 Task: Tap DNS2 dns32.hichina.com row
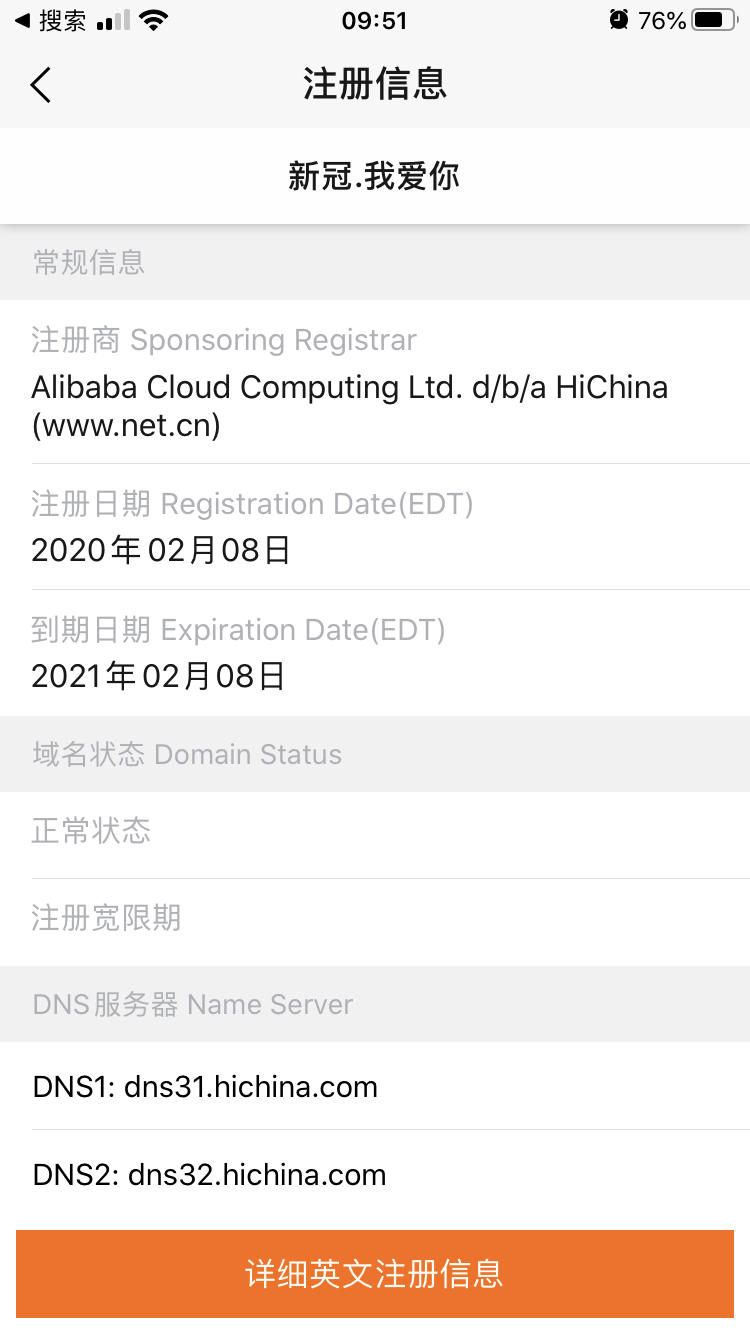209,1174
